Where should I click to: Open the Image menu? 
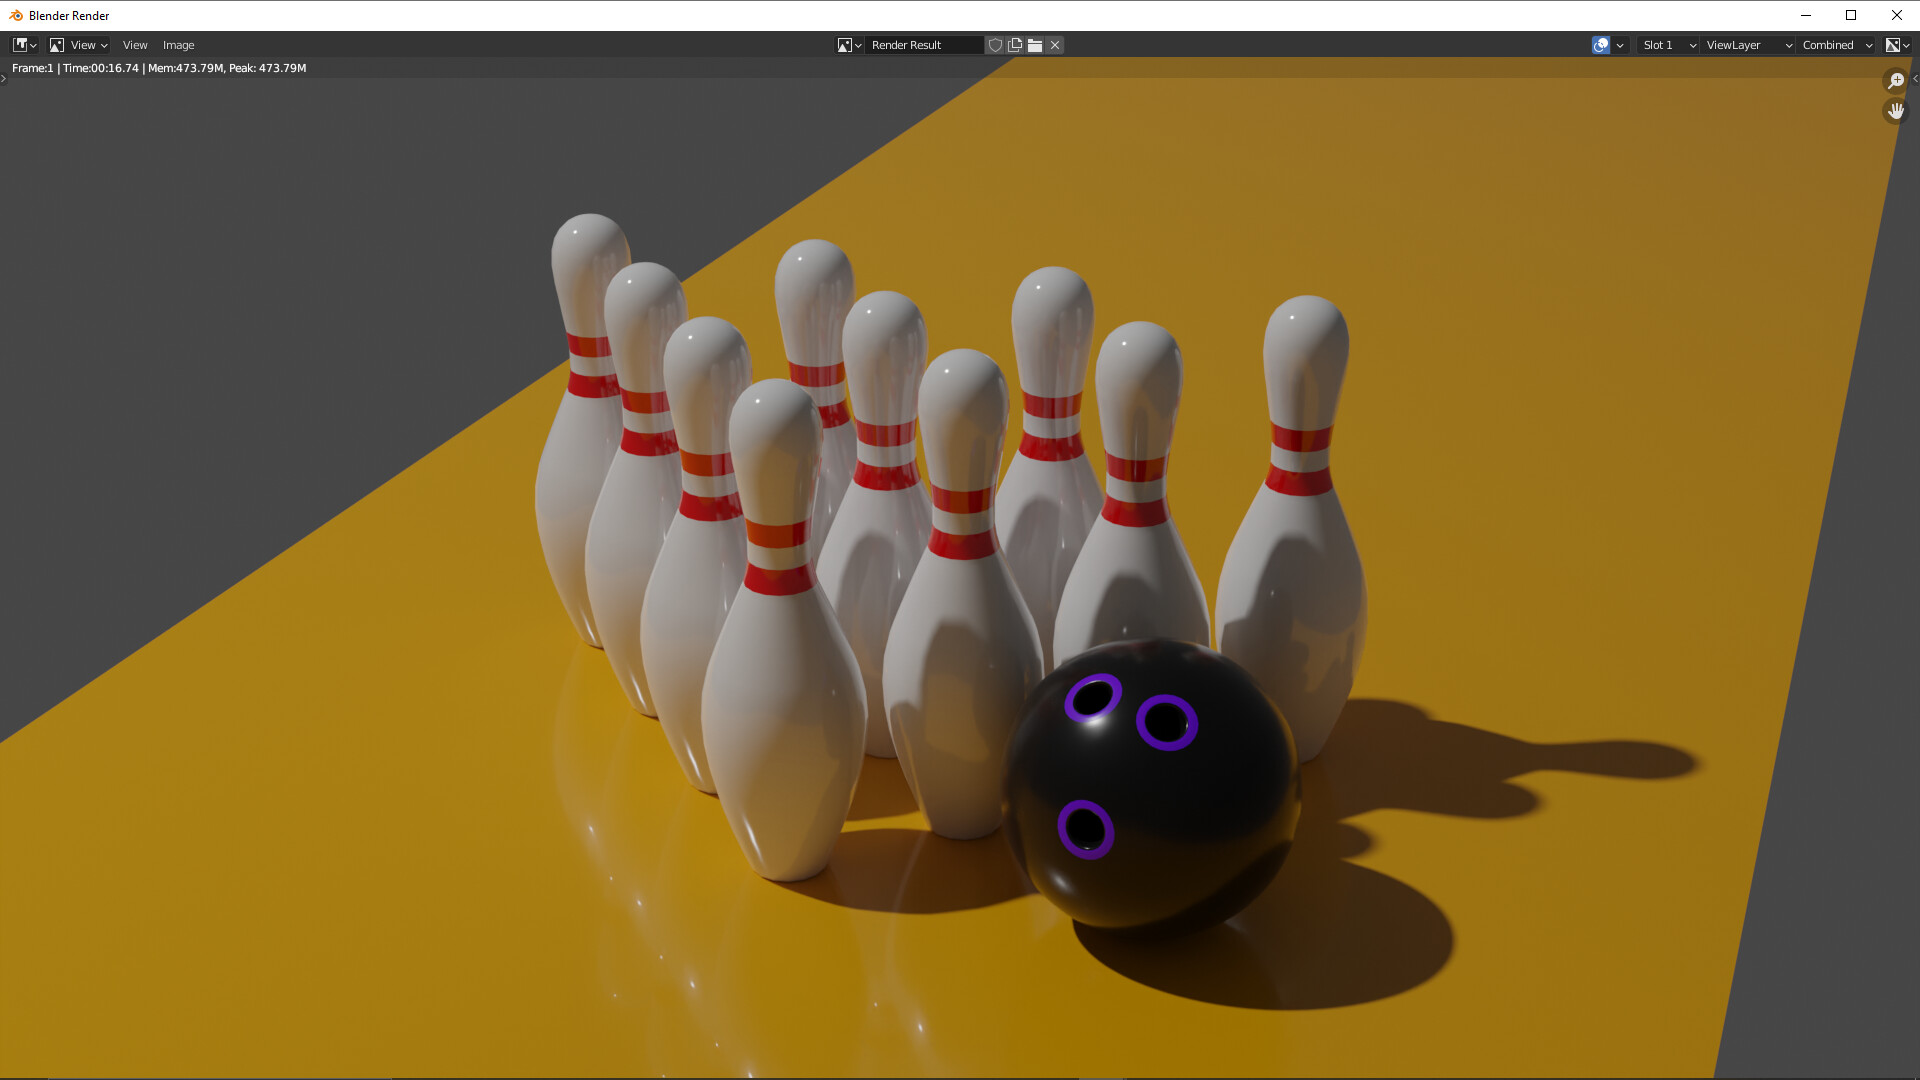[x=178, y=45]
